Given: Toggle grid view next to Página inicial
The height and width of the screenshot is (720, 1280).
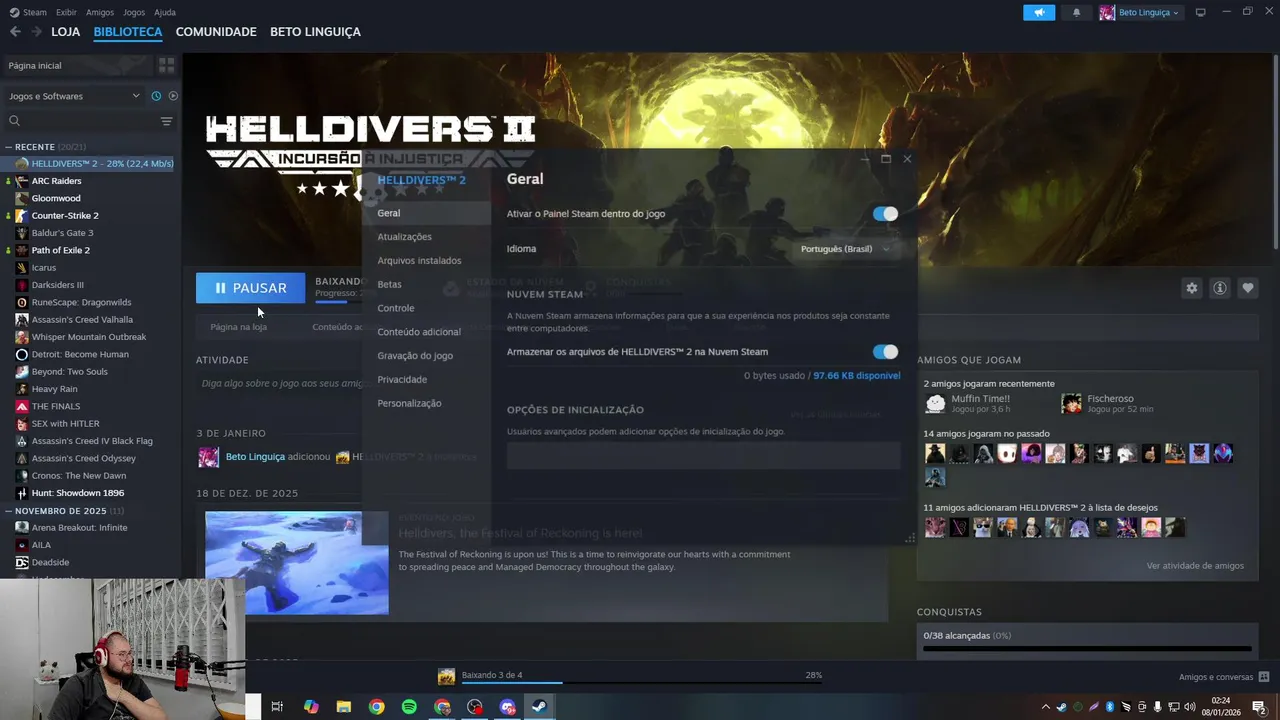Looking at the screenshot, I should tap(167, 65).
